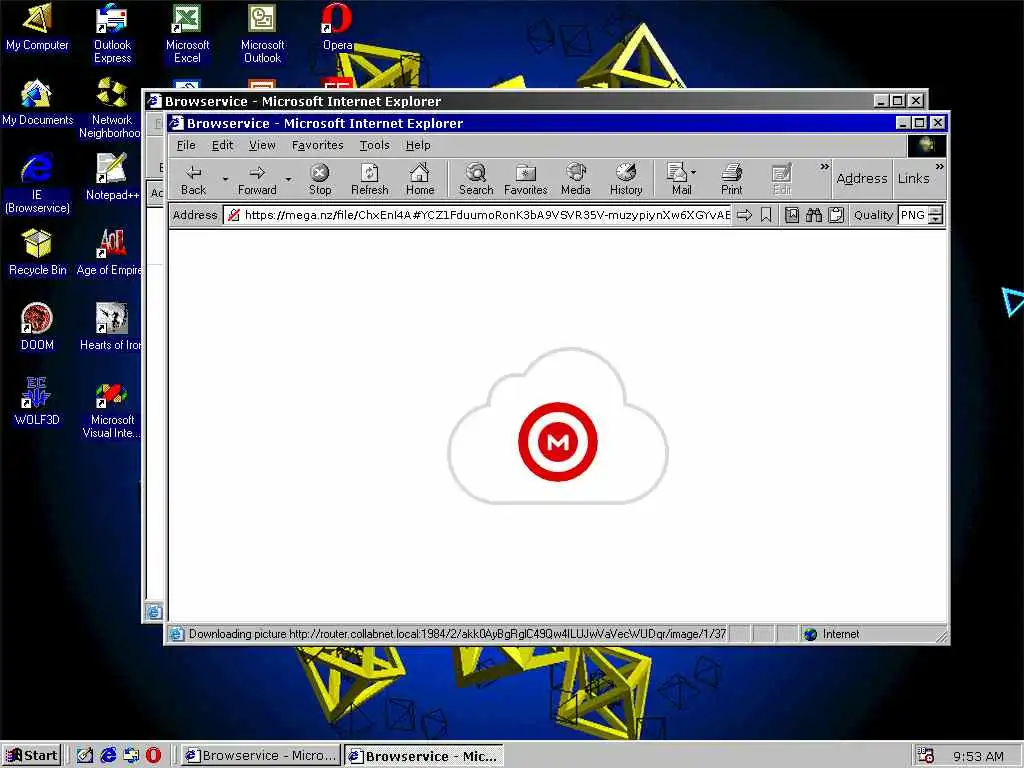
Task: Expand hidden toolbar buttons chevron after Edit
Action: [x=824, y=167]
